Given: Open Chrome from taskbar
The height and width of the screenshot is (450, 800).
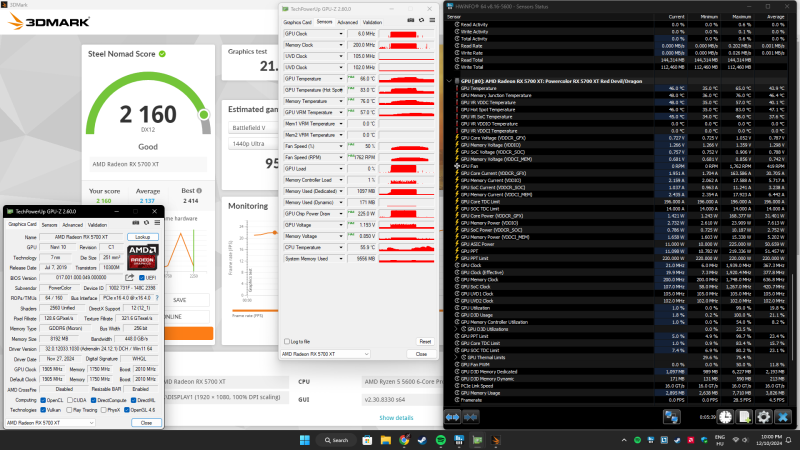Looking at the screenshot, I should 404,440.
